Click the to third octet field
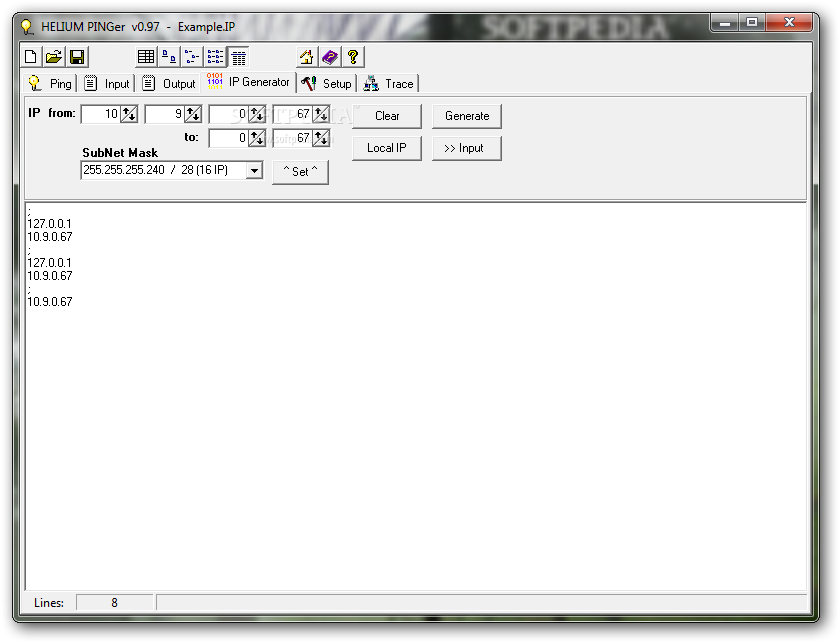The height and width of the screenshot is (643, 840). (x=228, y=138)
